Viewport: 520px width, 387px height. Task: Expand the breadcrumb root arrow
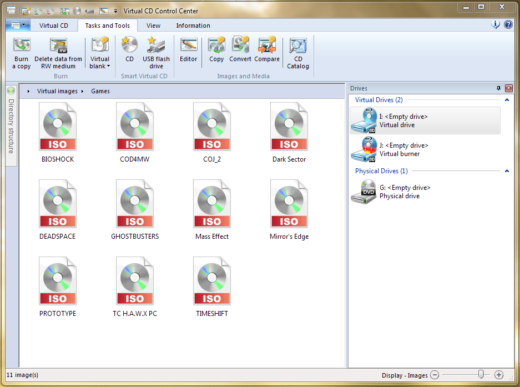28,91
